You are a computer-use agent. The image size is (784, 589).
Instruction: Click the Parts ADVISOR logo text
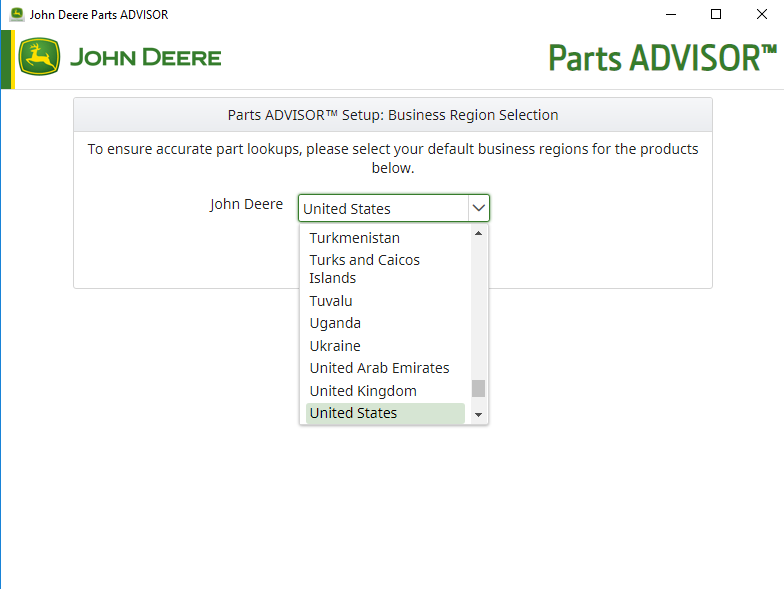click(x=662, y=58)
